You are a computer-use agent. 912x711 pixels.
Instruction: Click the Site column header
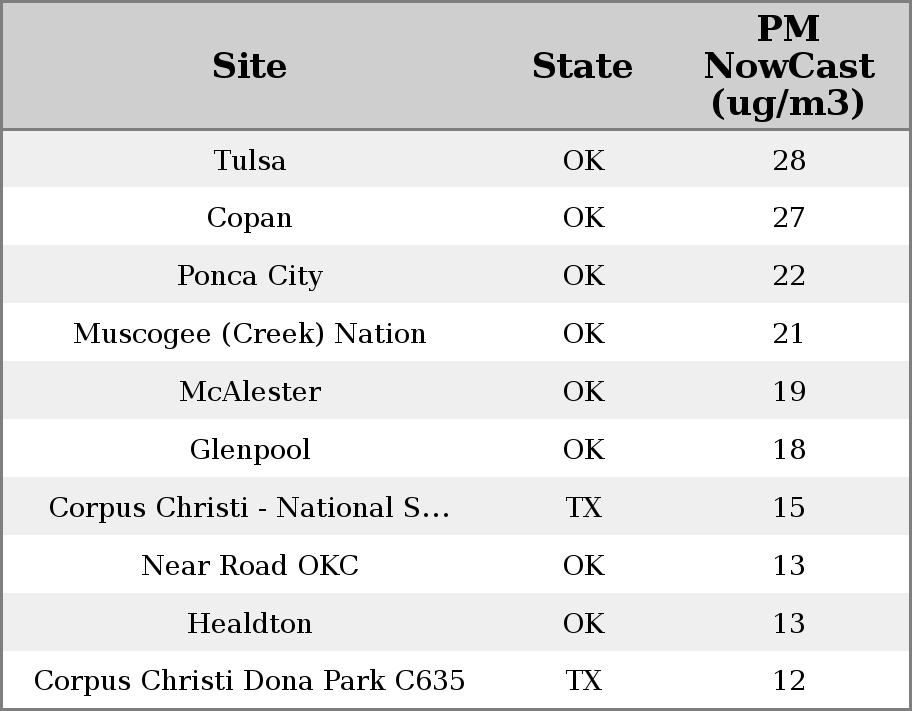coord(249,66)
